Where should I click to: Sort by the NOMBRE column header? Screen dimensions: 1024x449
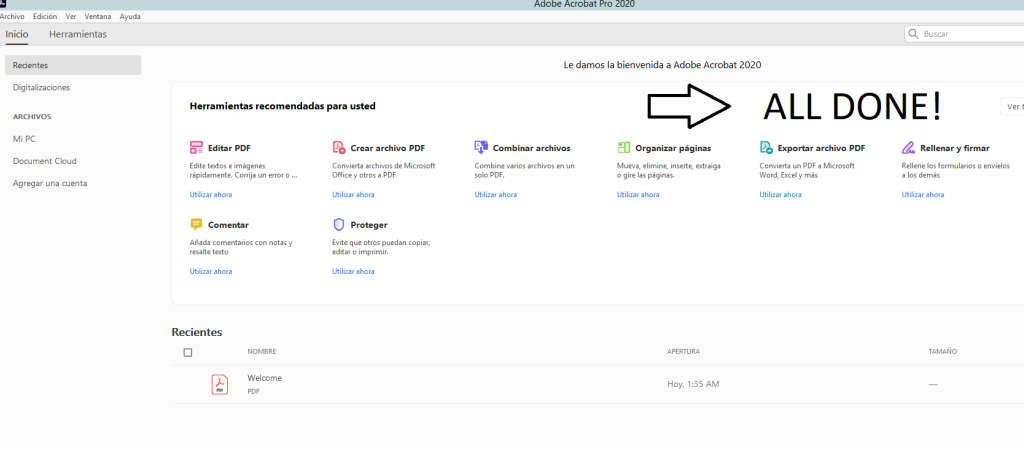[262, 352]
